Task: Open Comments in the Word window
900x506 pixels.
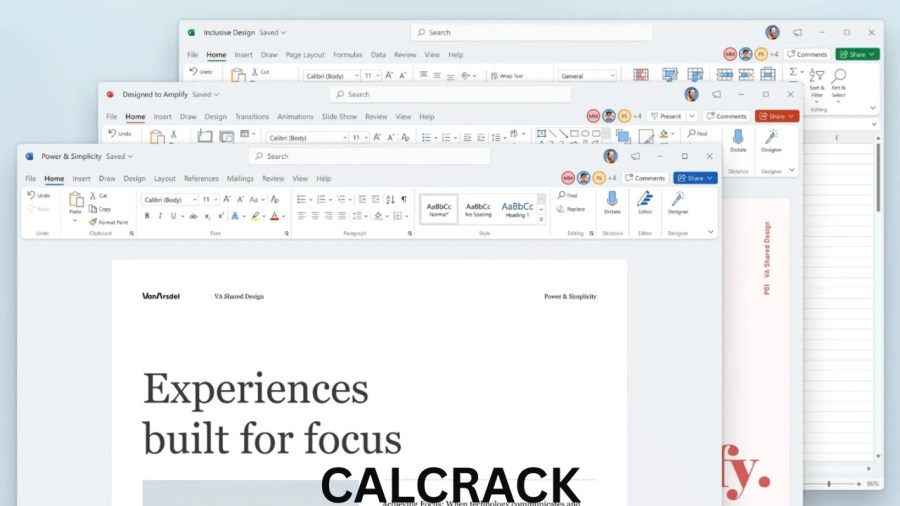Action: (645, 178)
